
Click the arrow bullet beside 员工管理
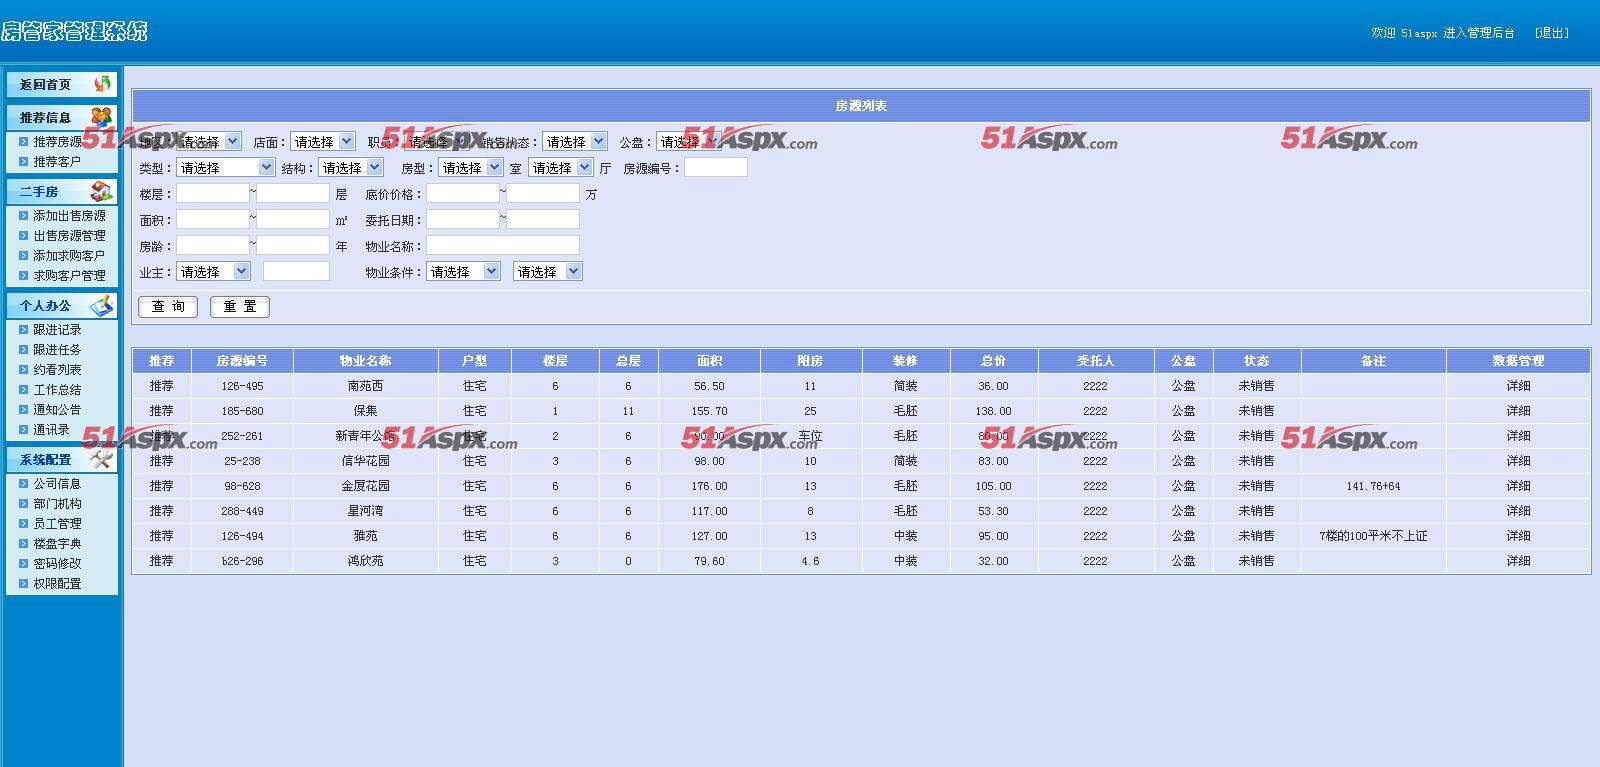click(24, 523)
